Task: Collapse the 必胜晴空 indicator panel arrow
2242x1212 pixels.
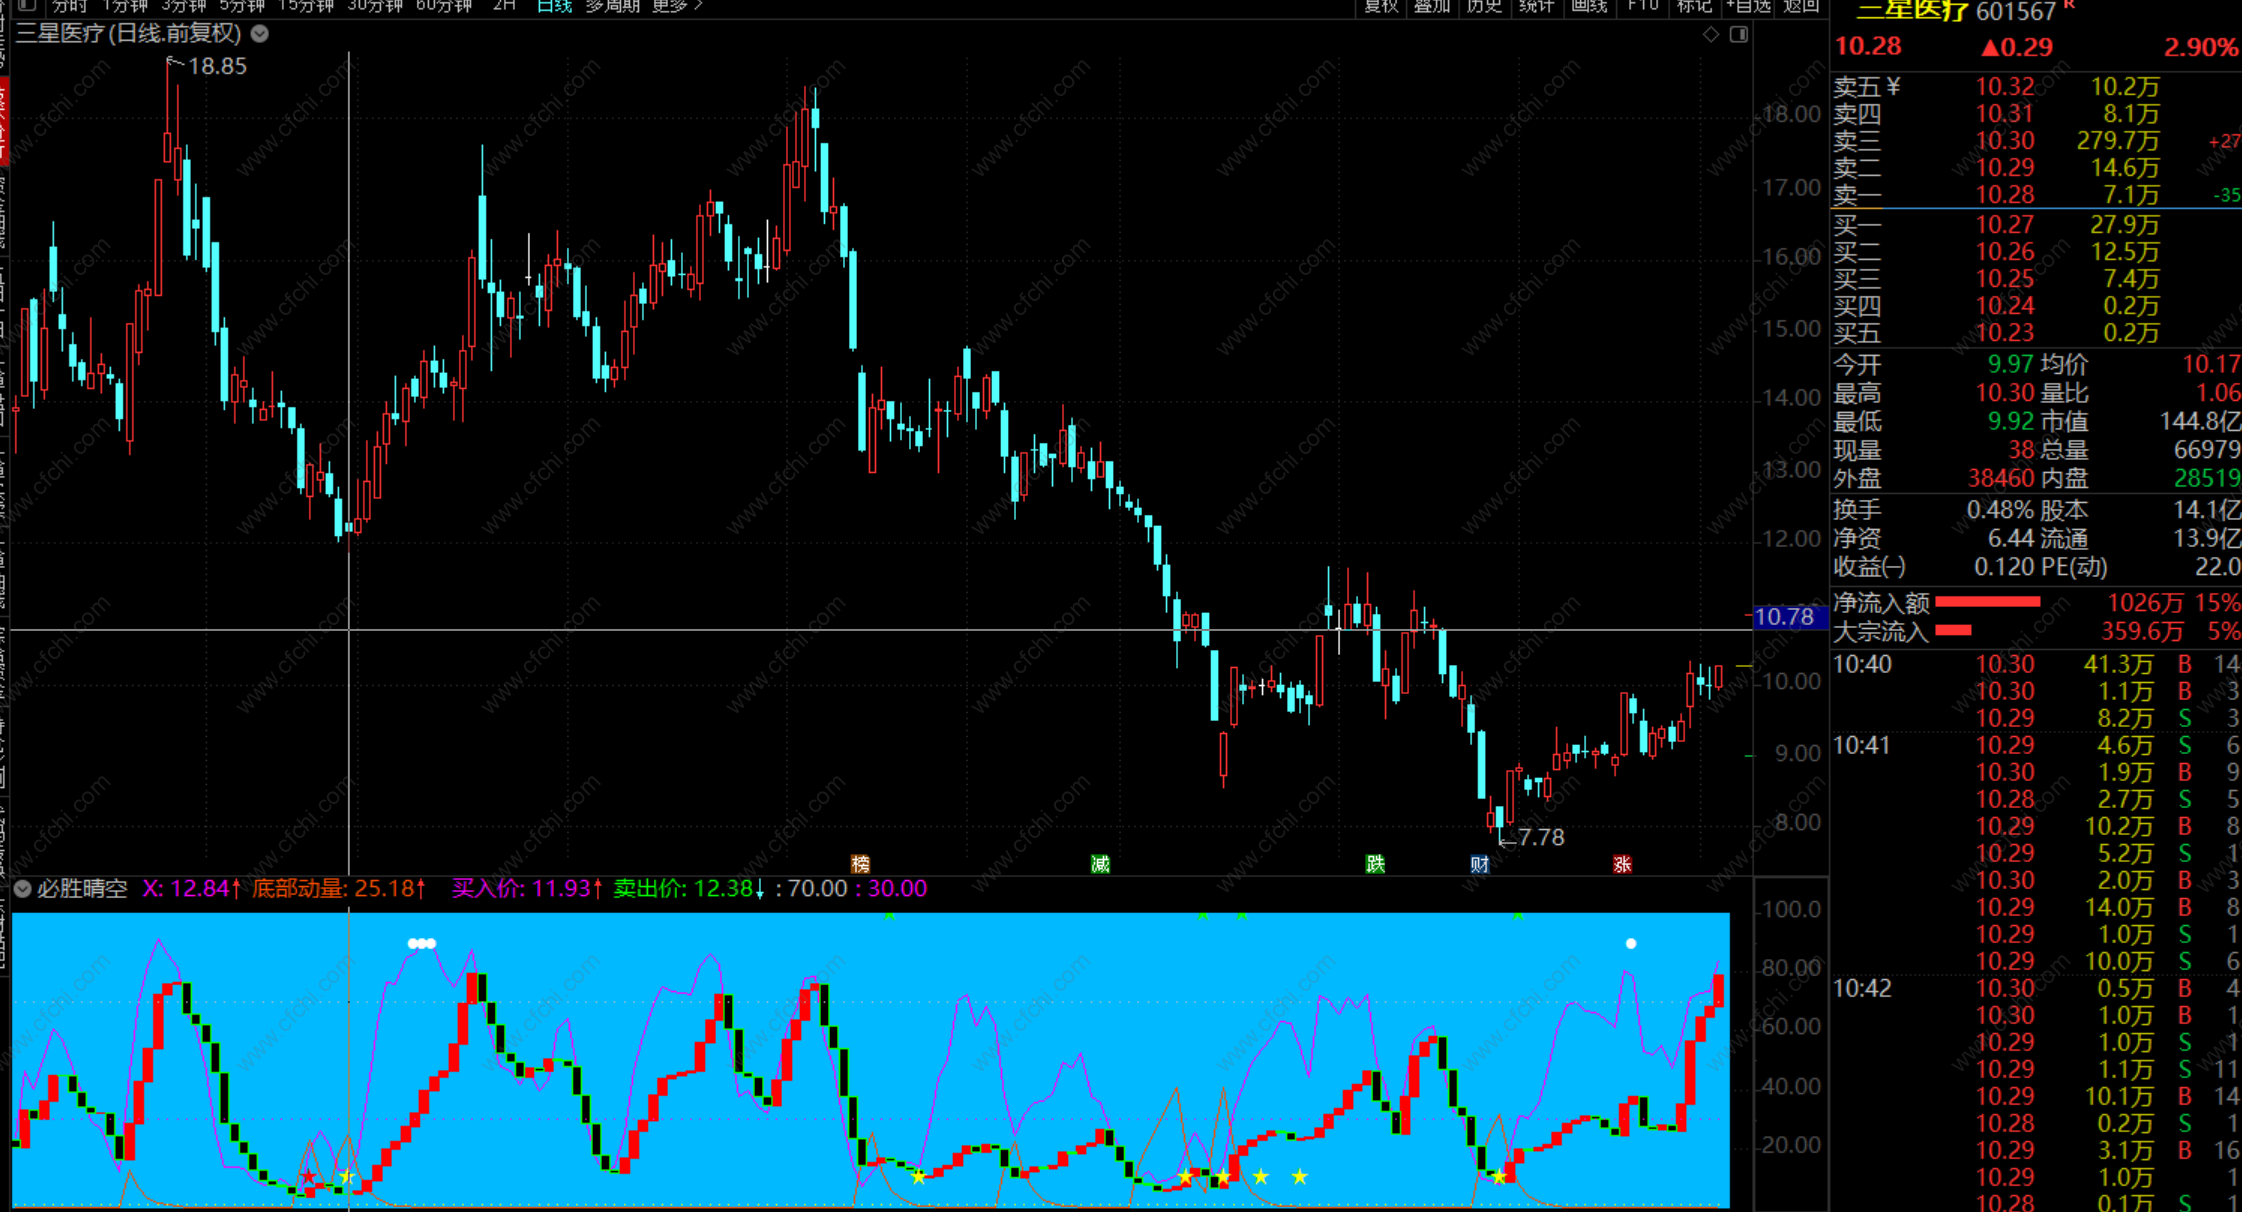Action: point(22,889)
